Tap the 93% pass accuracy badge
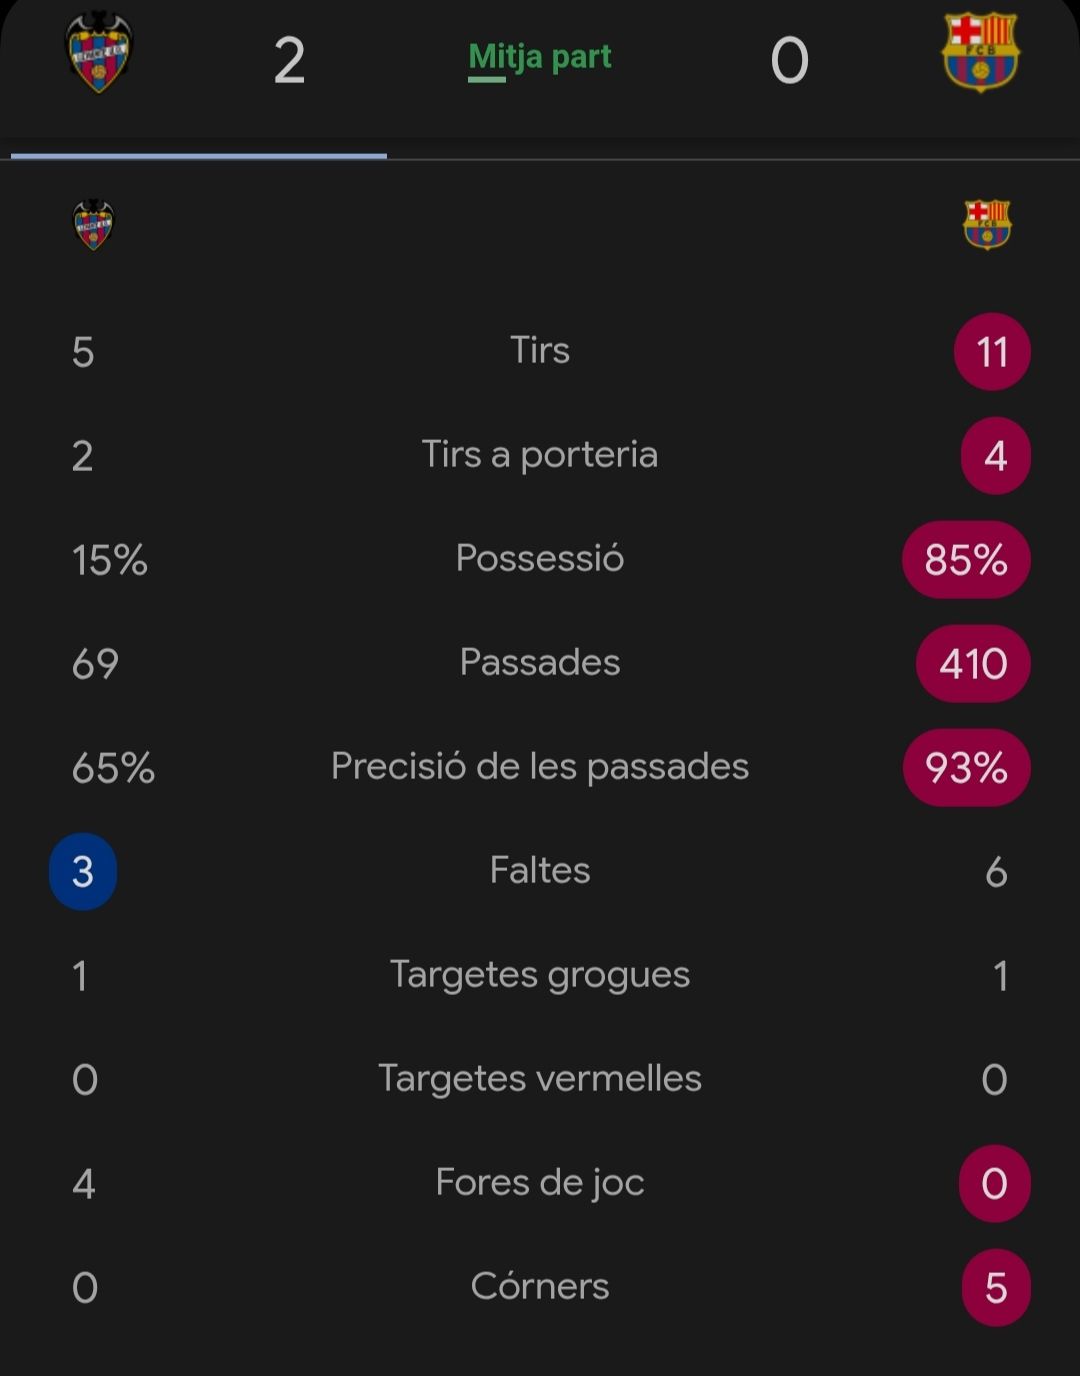This screenshot has height=1376, width=1080. [x=966, y=768]
